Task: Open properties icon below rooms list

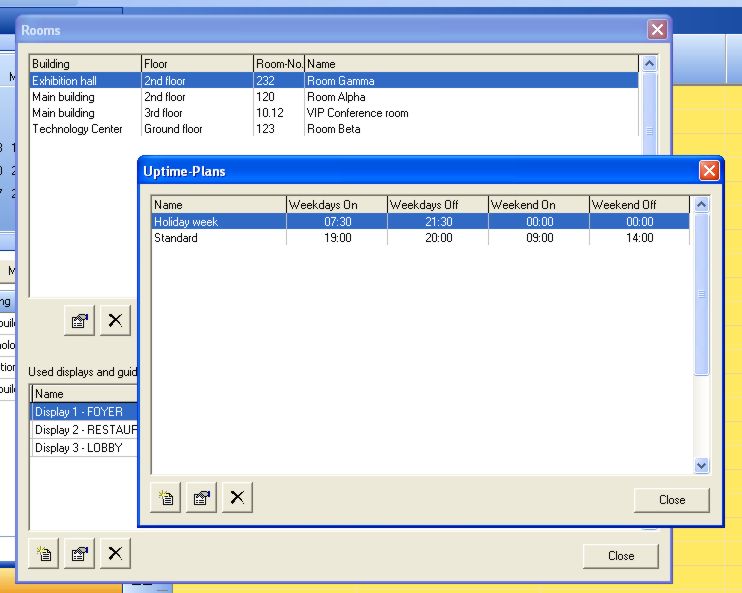Action: tap(80, 320)
